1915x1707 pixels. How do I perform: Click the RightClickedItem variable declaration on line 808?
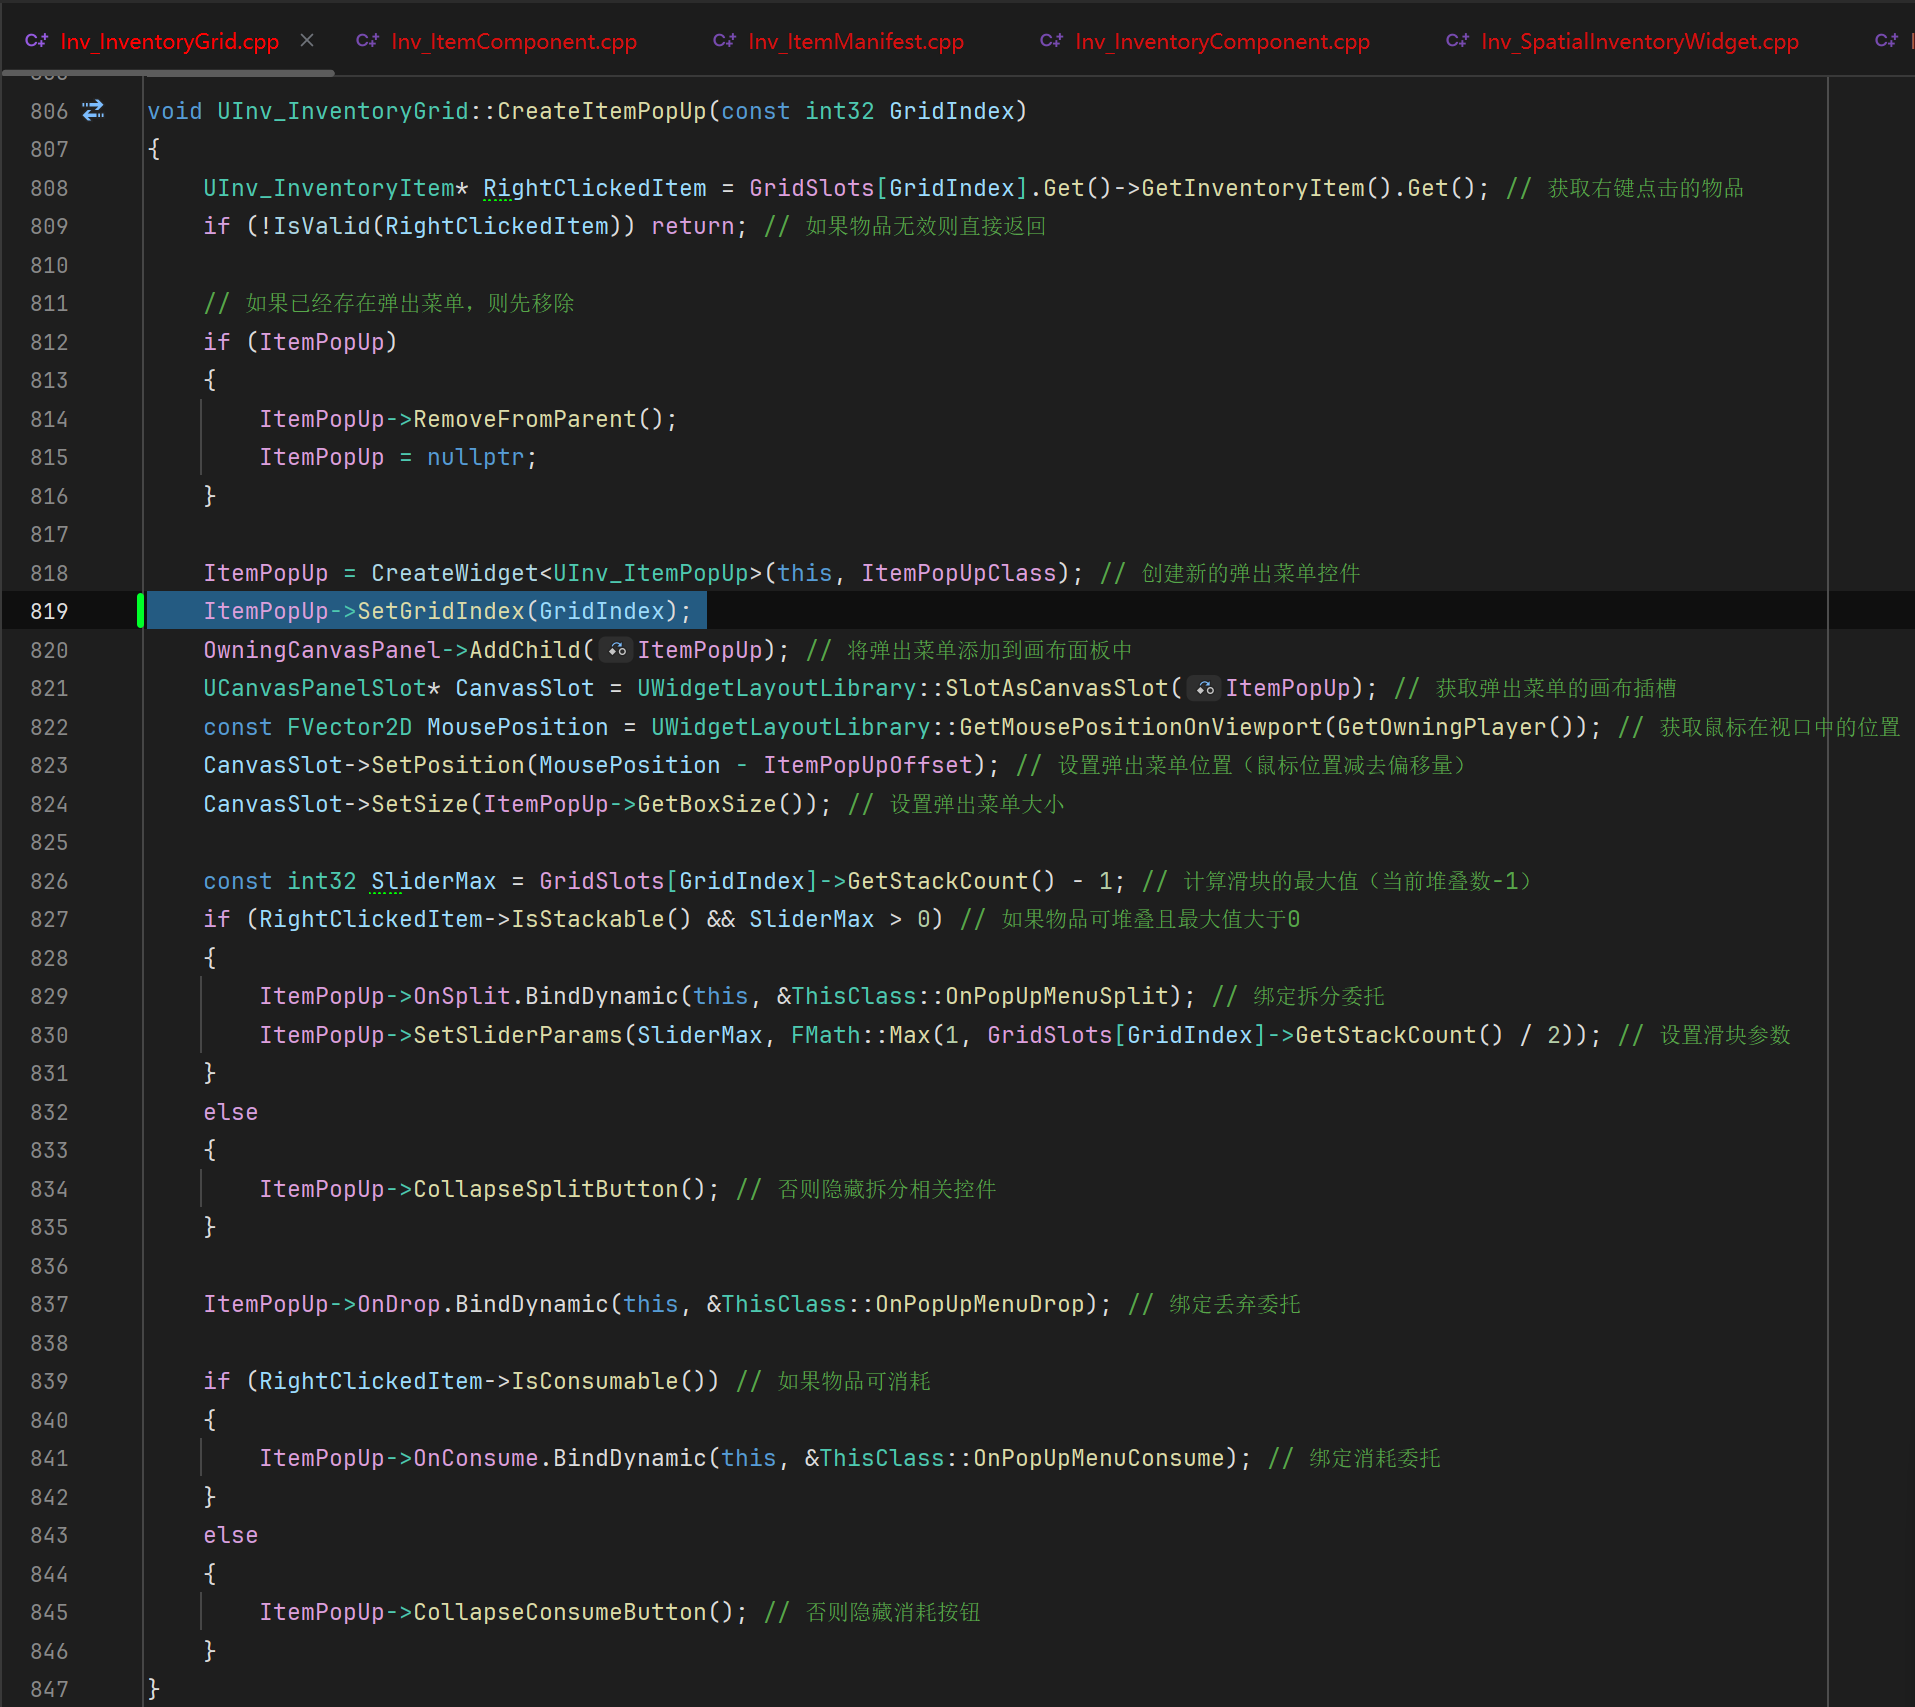(x=595, y=188)
